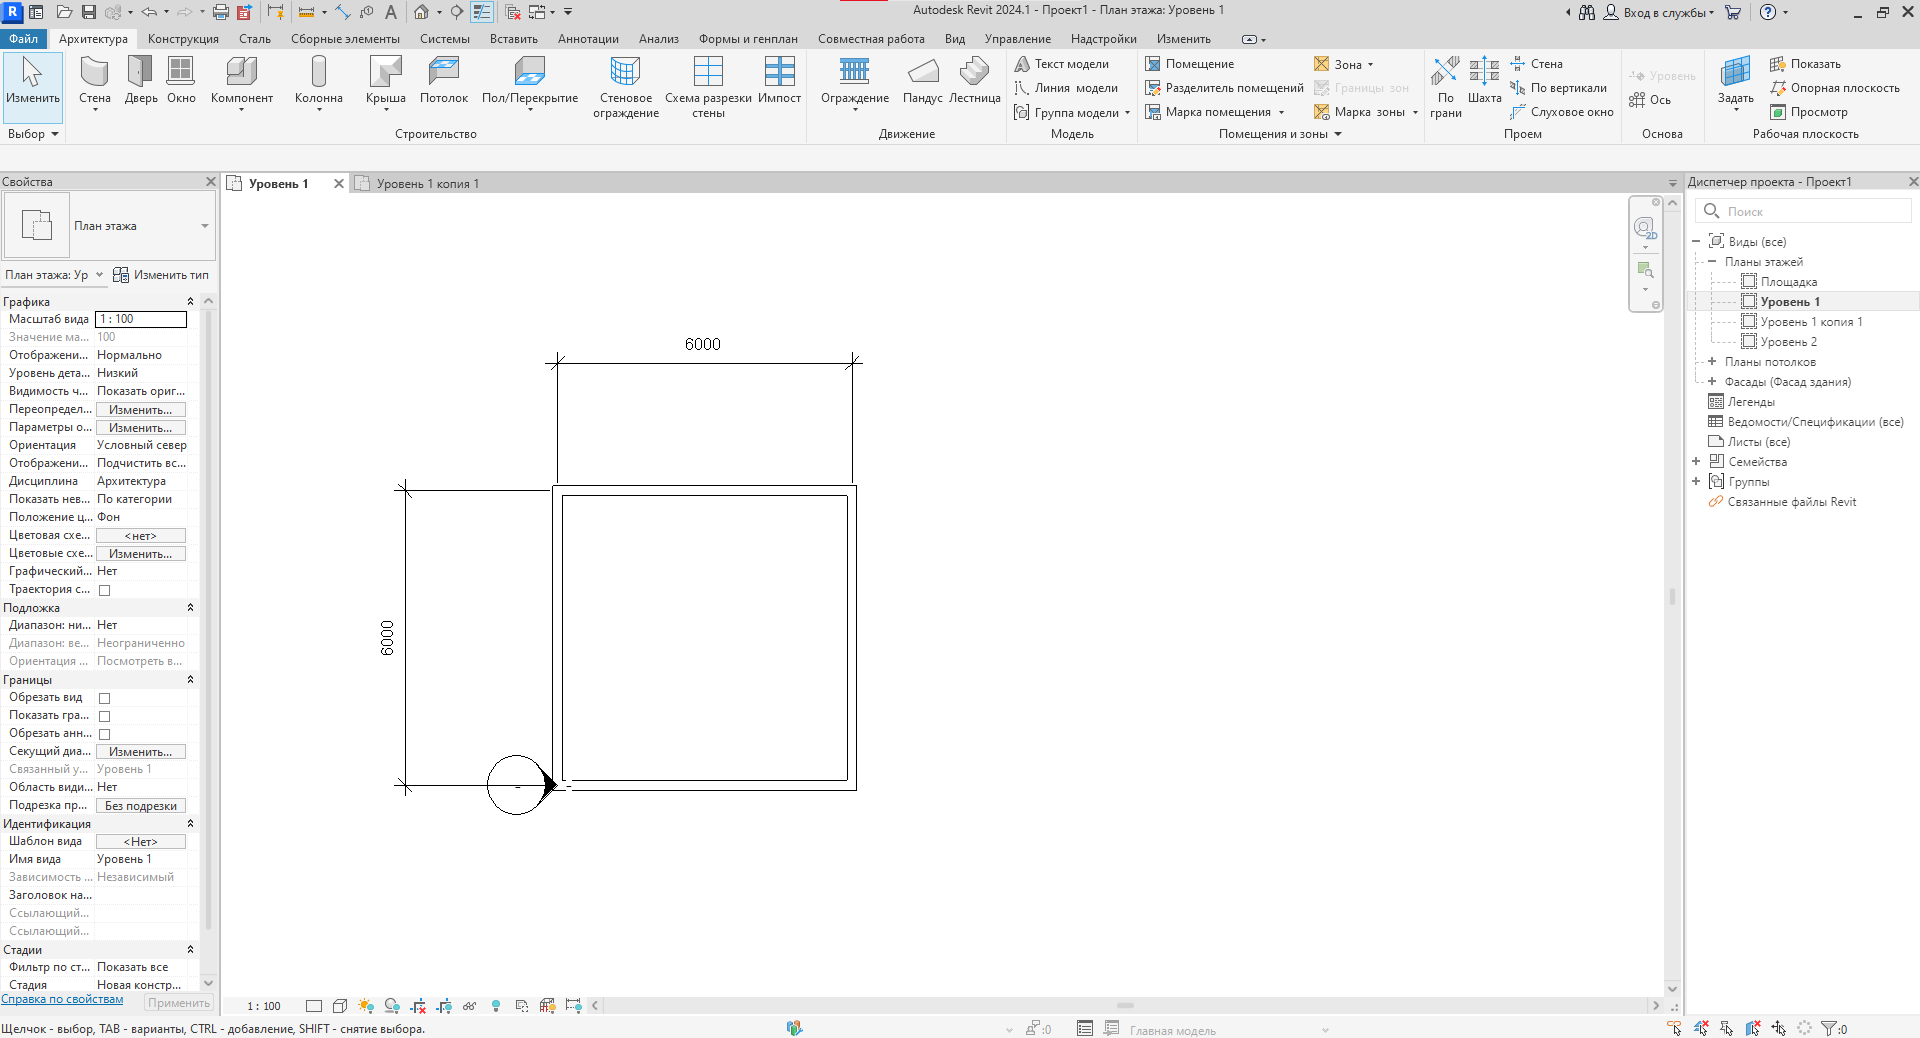Check the Обрезать аннотации option
Viewport: 1920px width, 1038px height.
point(105,733)
